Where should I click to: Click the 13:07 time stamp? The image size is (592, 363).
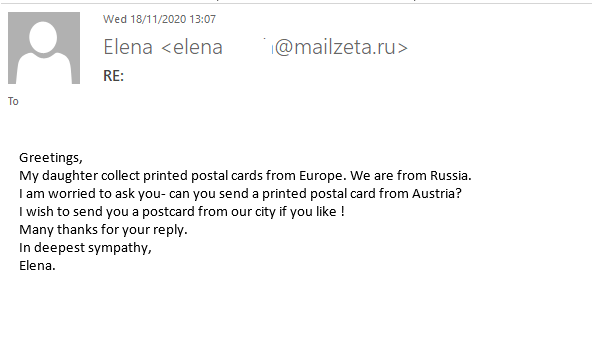[203, 19]
